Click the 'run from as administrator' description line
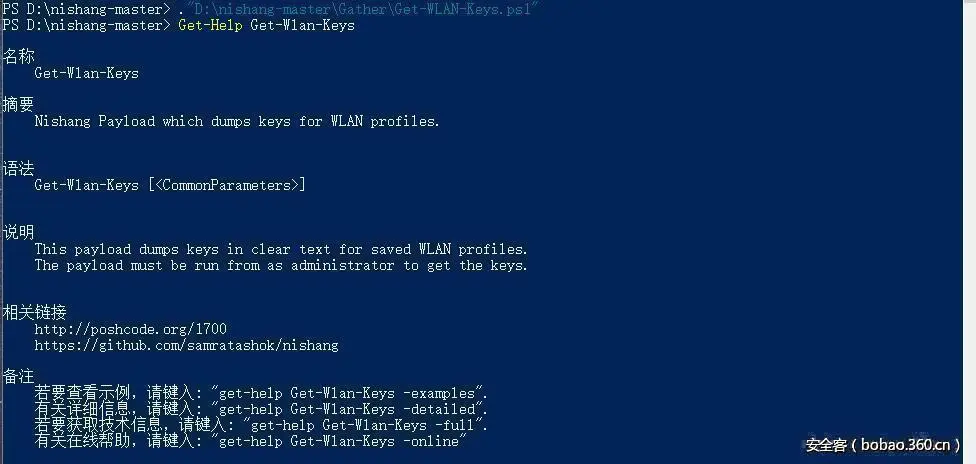The width and height of the screenshot is (976, 464). pyautogui.click(x=281, y=265)
